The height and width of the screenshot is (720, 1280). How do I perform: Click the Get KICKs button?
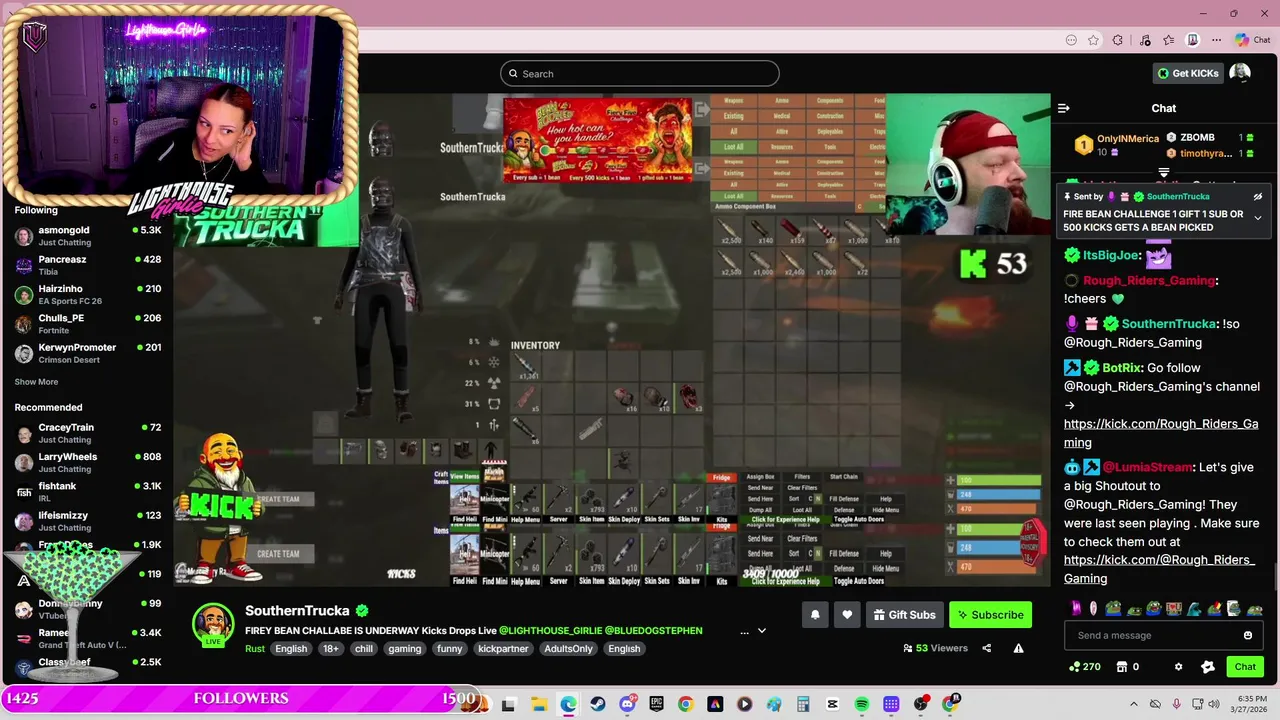[x=1188, y=73]
